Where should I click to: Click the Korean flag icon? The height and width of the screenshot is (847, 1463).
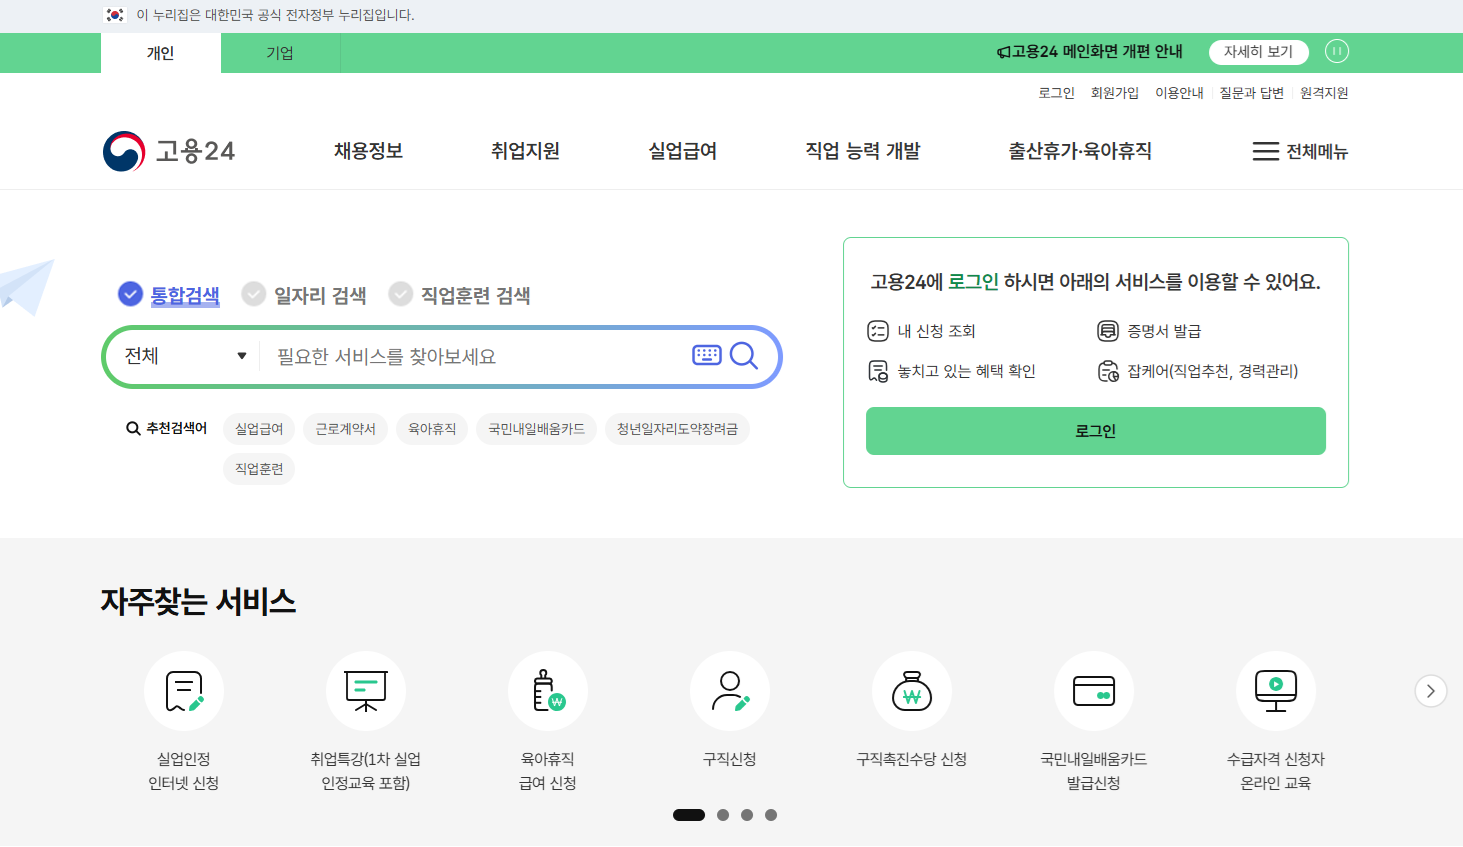115,15
